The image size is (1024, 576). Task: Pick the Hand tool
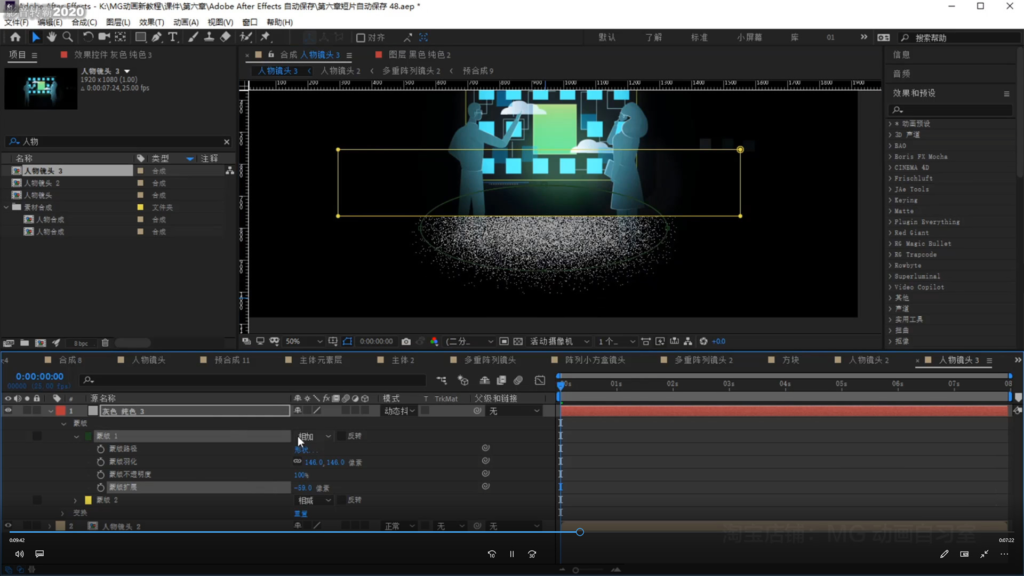[x=52, y=37]
